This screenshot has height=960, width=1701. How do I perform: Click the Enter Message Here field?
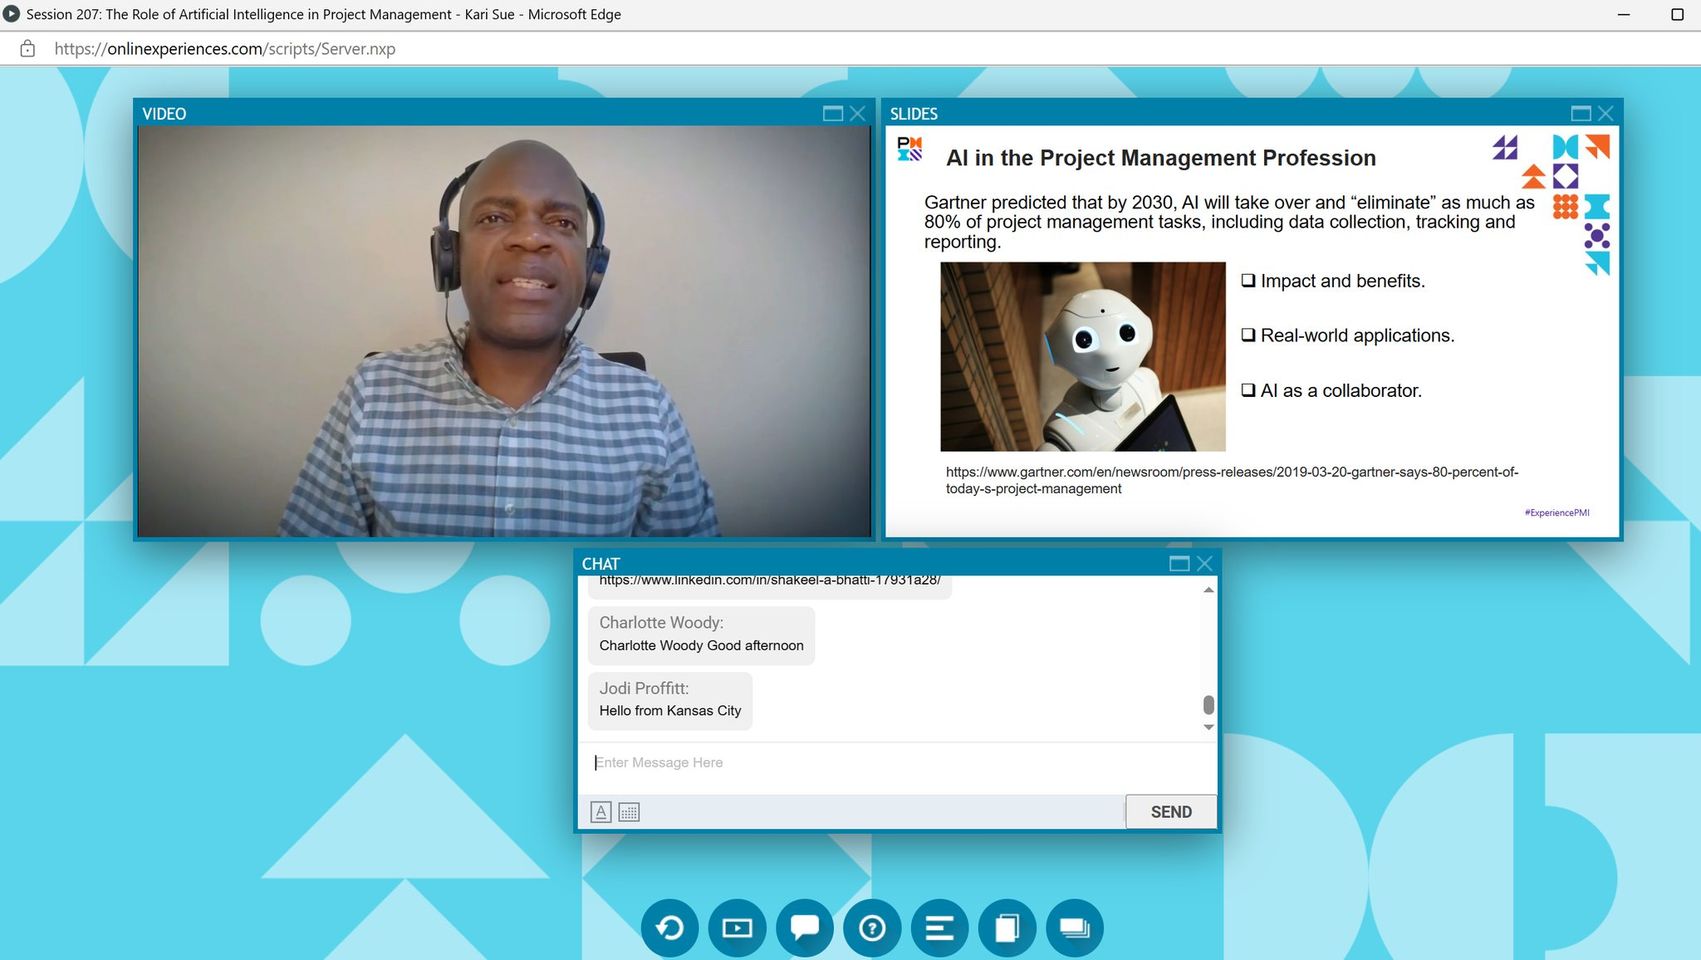(850, 763)
